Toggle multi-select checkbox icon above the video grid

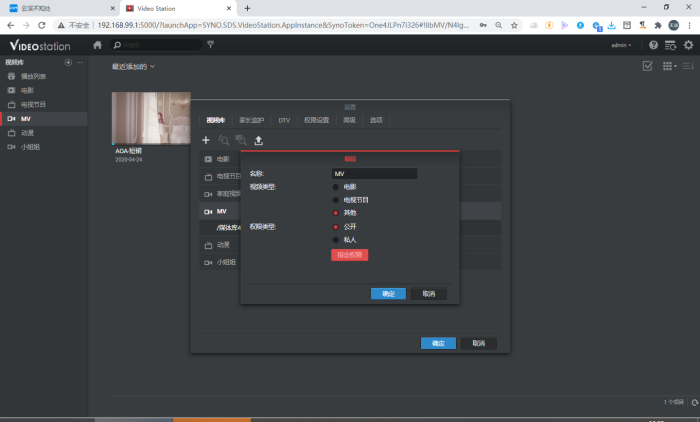(x=647, y=66)
